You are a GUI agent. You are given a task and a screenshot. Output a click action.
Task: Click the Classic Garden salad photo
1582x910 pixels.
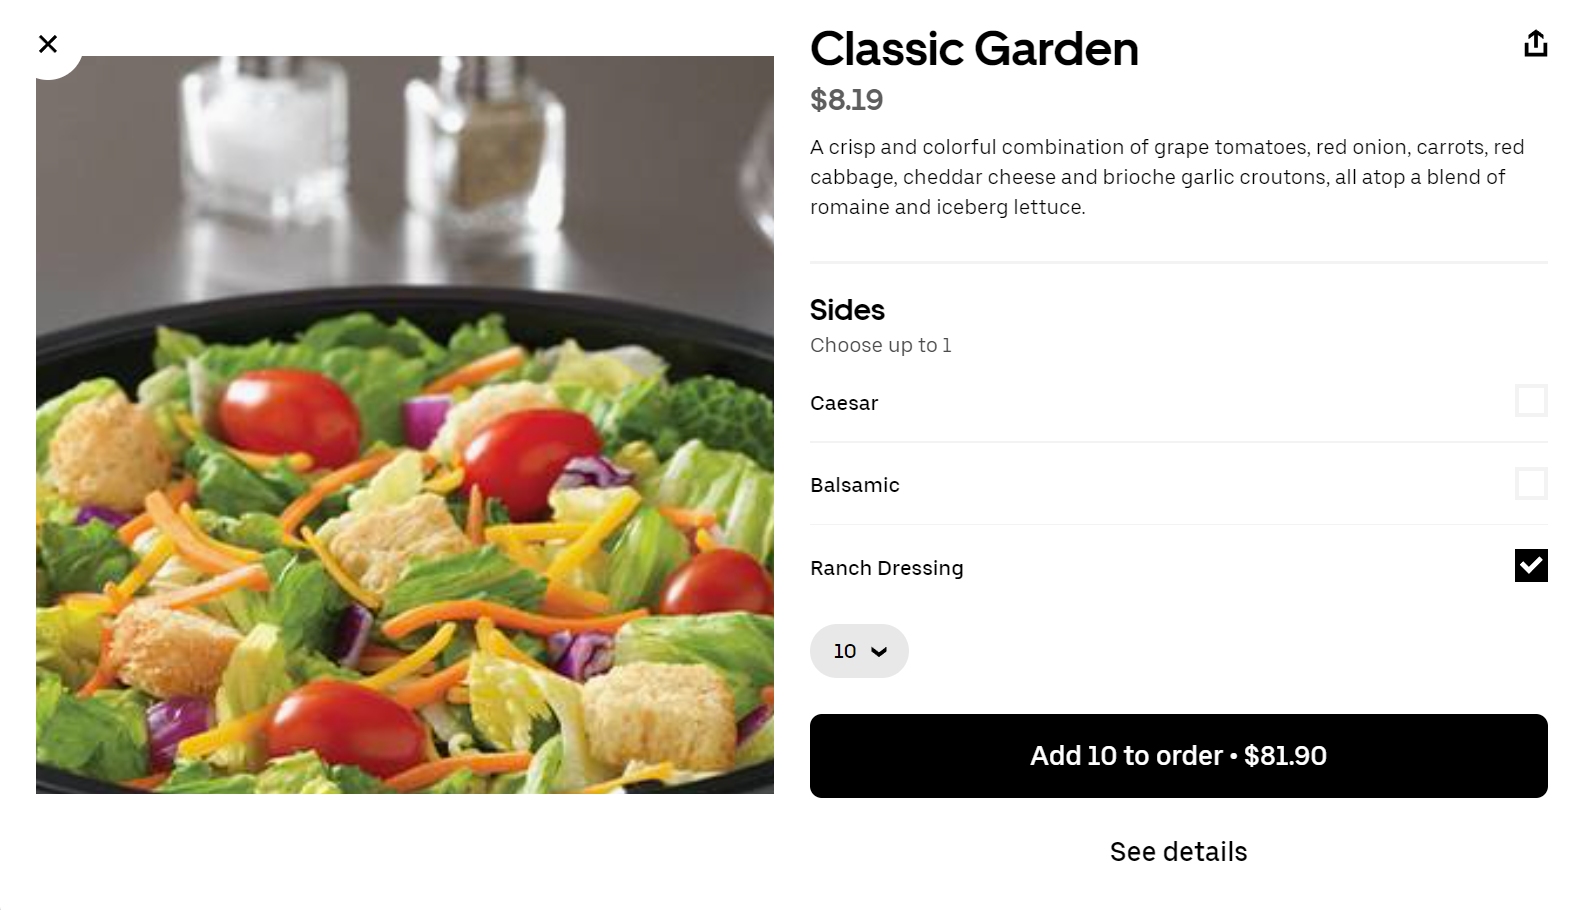coord(405,425)
